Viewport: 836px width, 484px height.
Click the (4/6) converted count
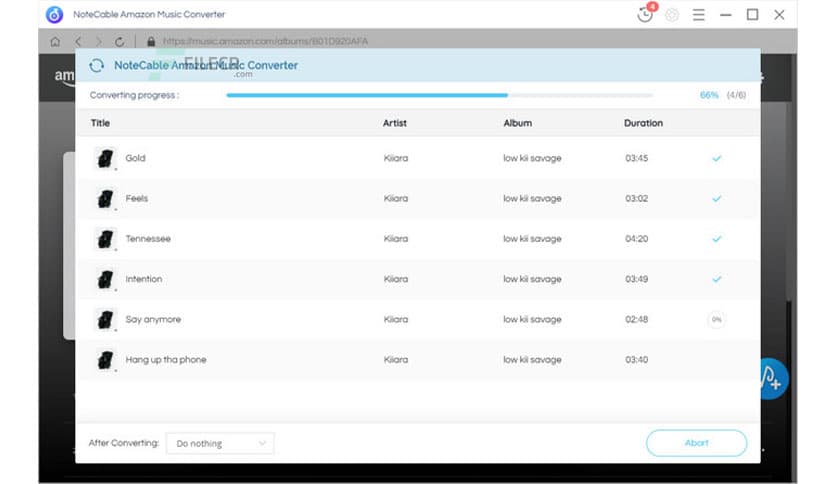pyautogui.click(x=736, y=95)
